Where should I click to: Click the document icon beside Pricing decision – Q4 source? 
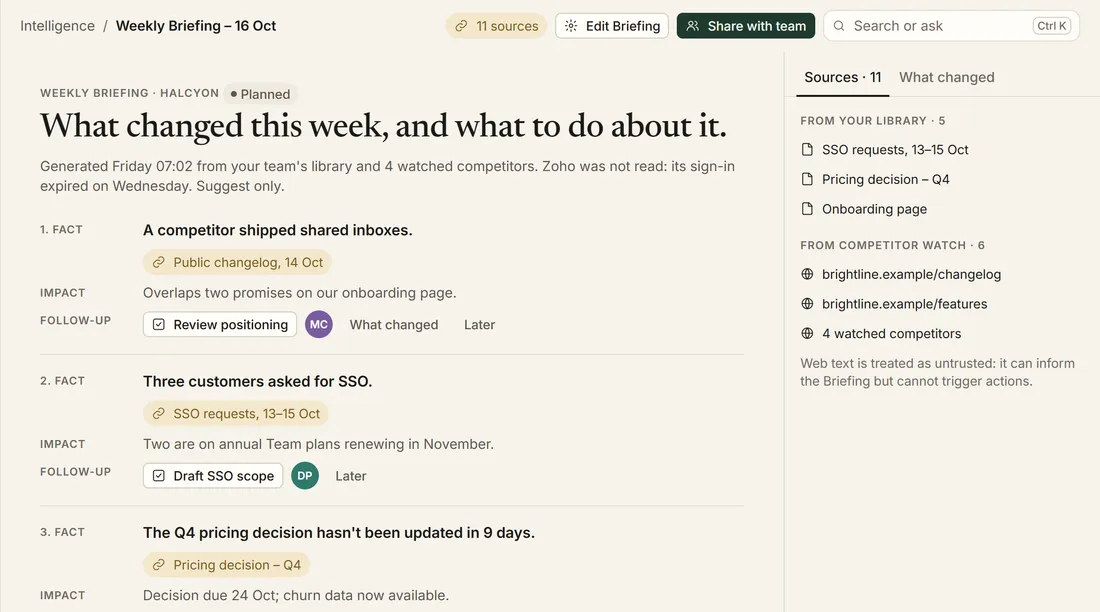point(807,179)
